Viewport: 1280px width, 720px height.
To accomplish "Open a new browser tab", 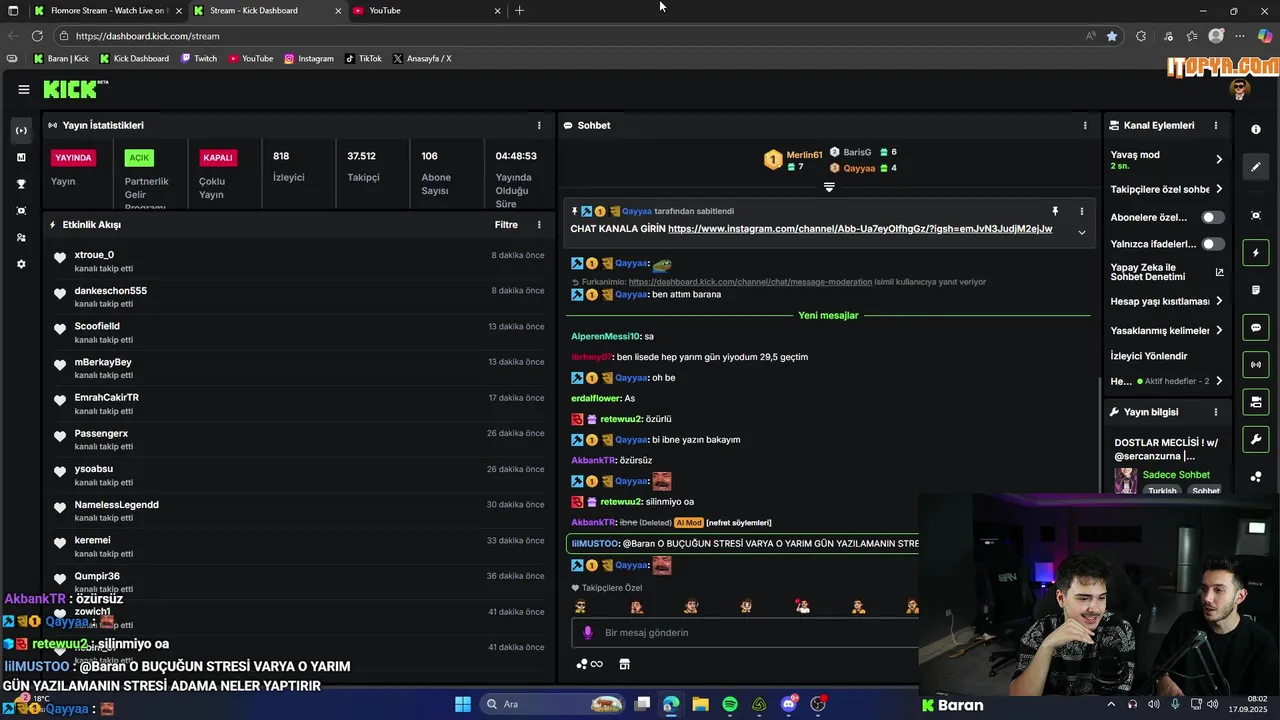I will coord(519,10).
